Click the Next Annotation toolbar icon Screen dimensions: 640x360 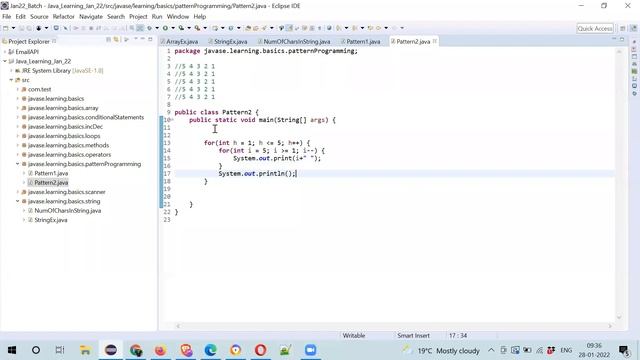339,28
